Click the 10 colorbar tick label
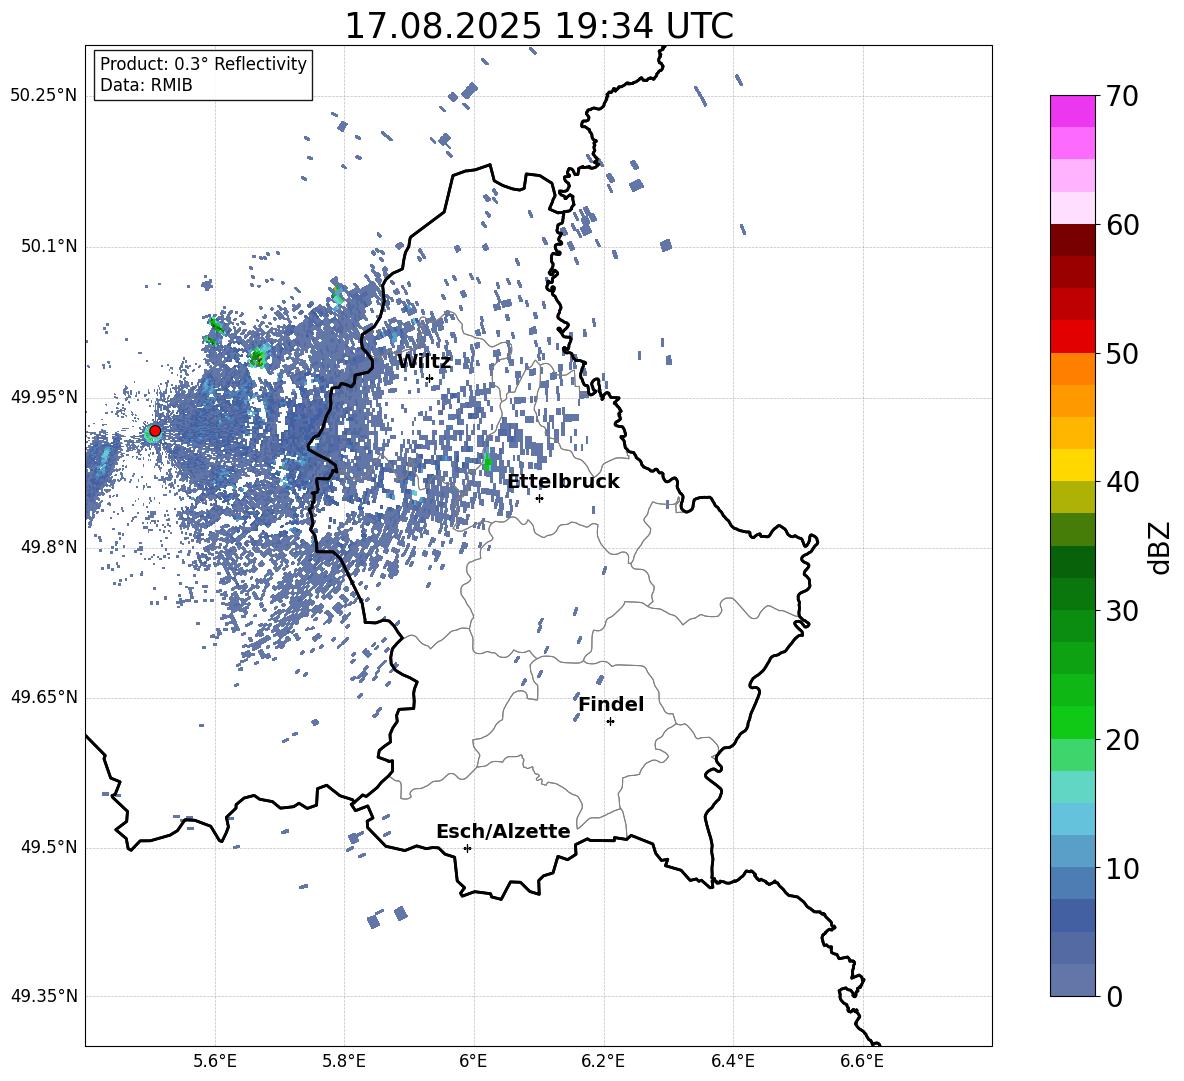Screen dimensions: 1184x1081 (x=1122, y=868)
